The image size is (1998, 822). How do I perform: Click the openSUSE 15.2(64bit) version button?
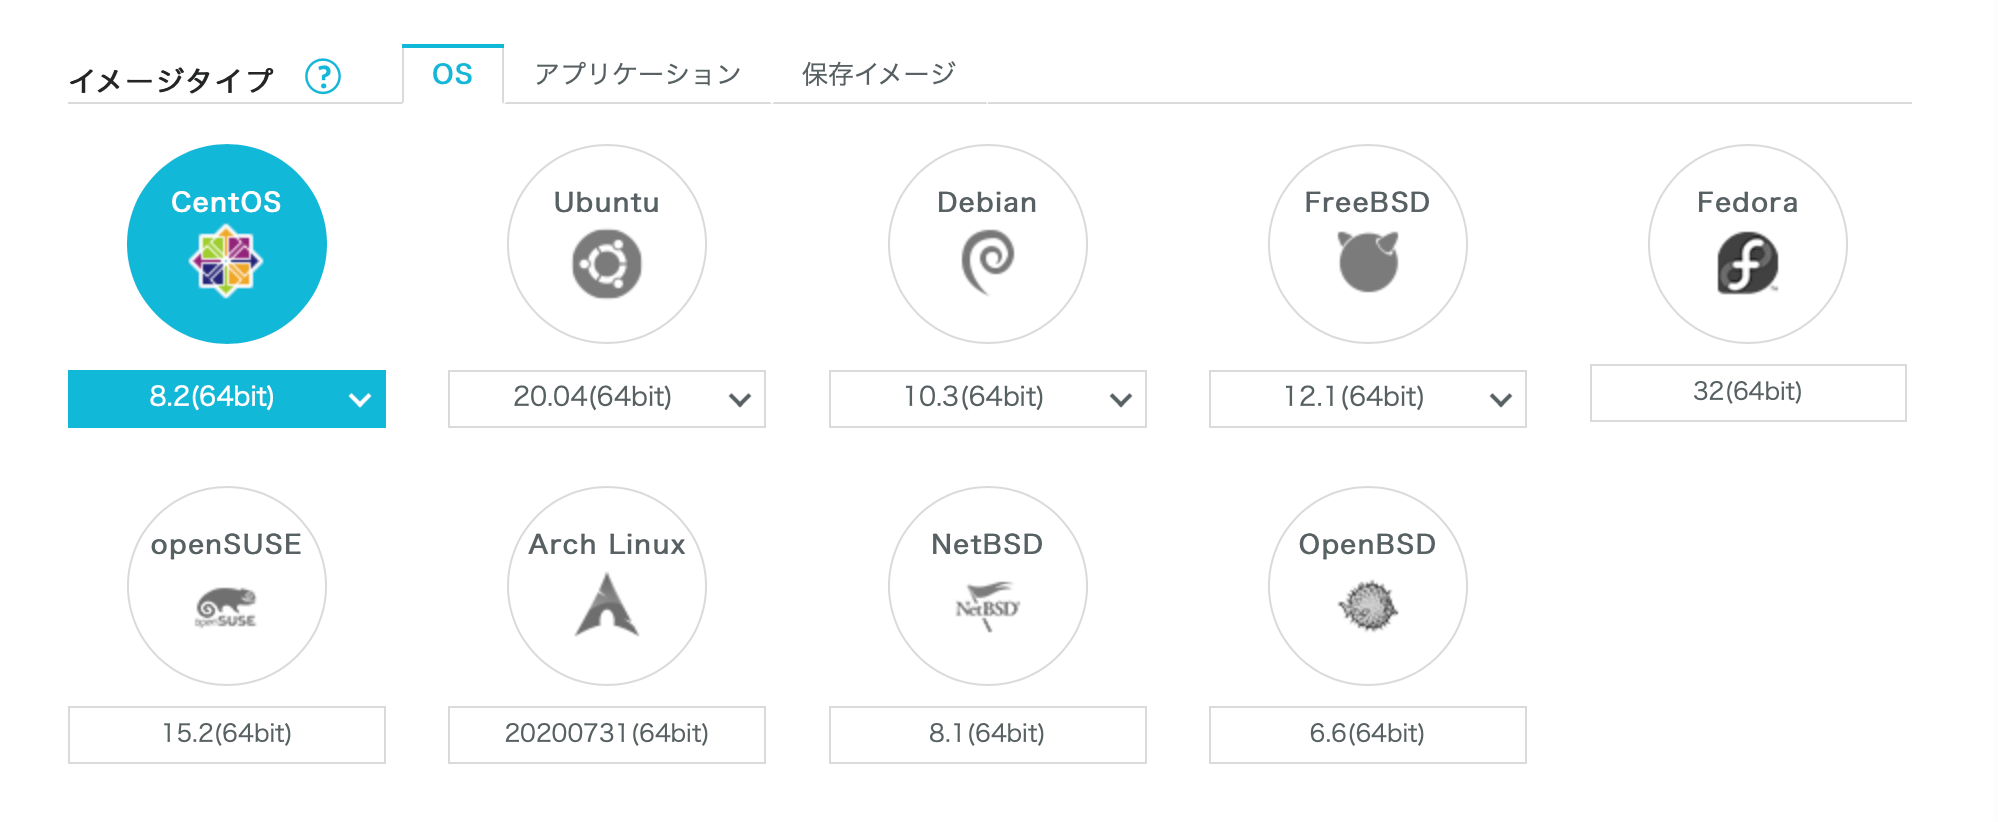[227, 735]
